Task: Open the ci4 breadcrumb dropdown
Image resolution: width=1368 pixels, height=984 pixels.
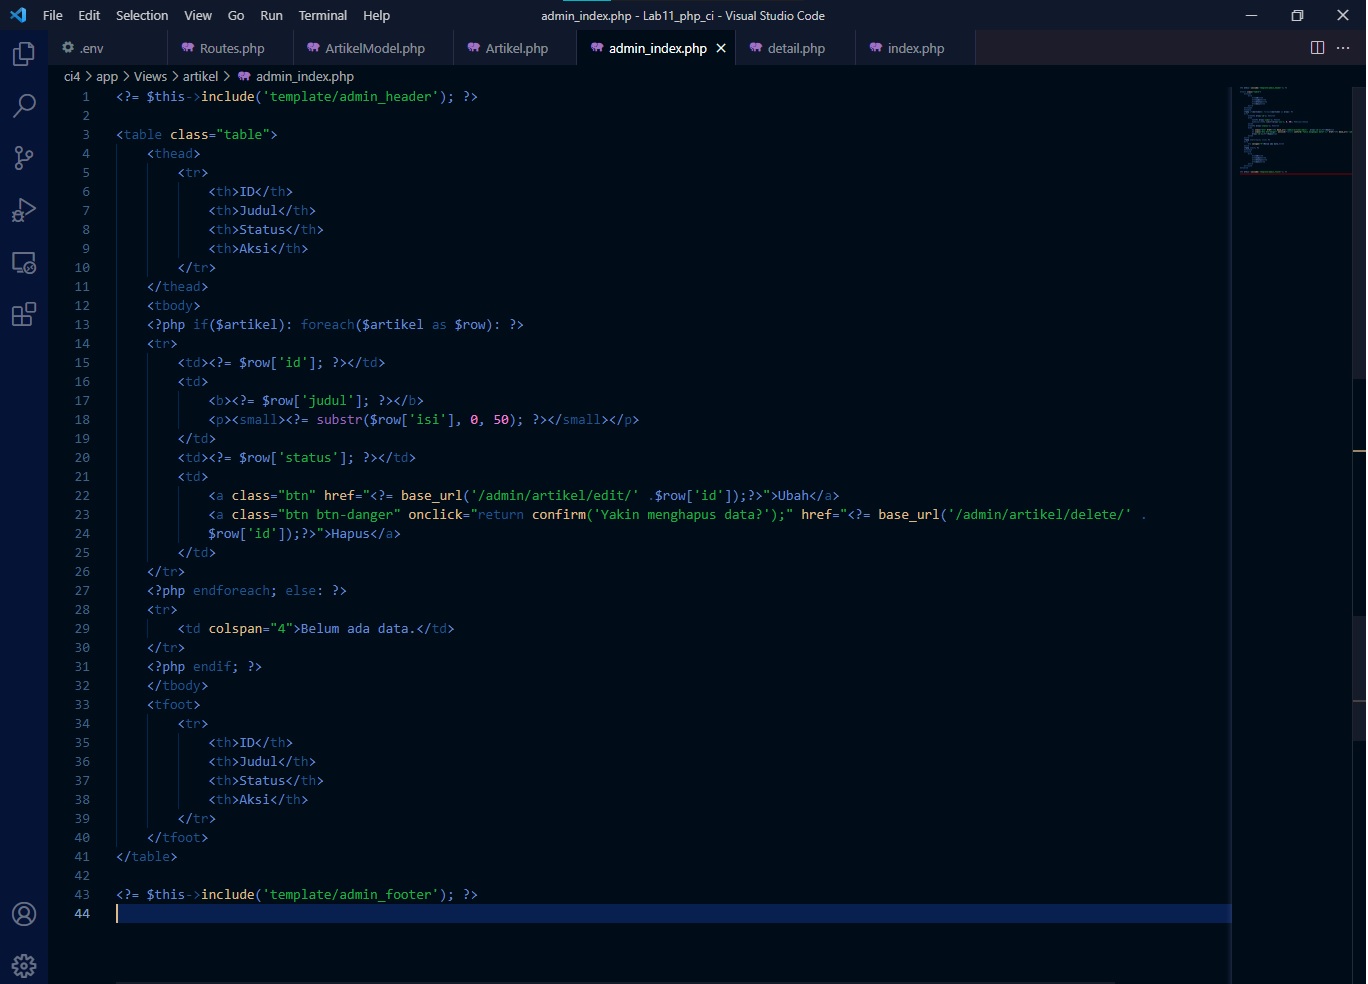Action: [73, 76]
